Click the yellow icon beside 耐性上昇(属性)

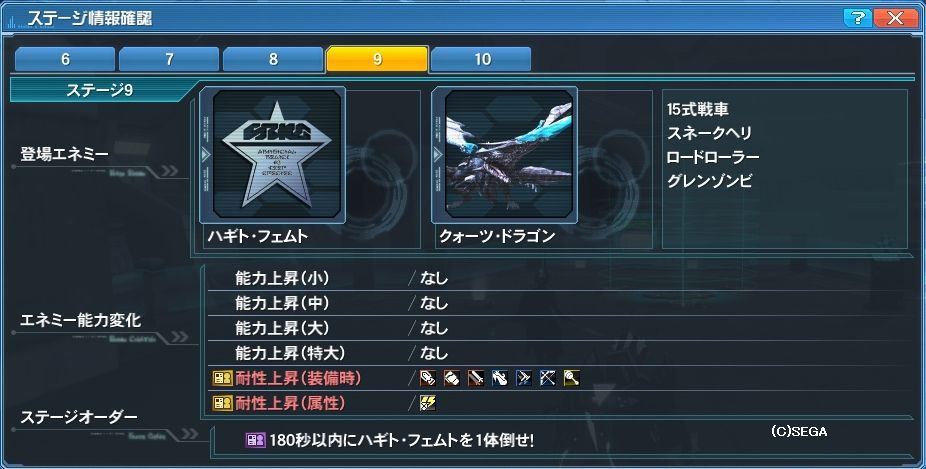coord(223,403)
